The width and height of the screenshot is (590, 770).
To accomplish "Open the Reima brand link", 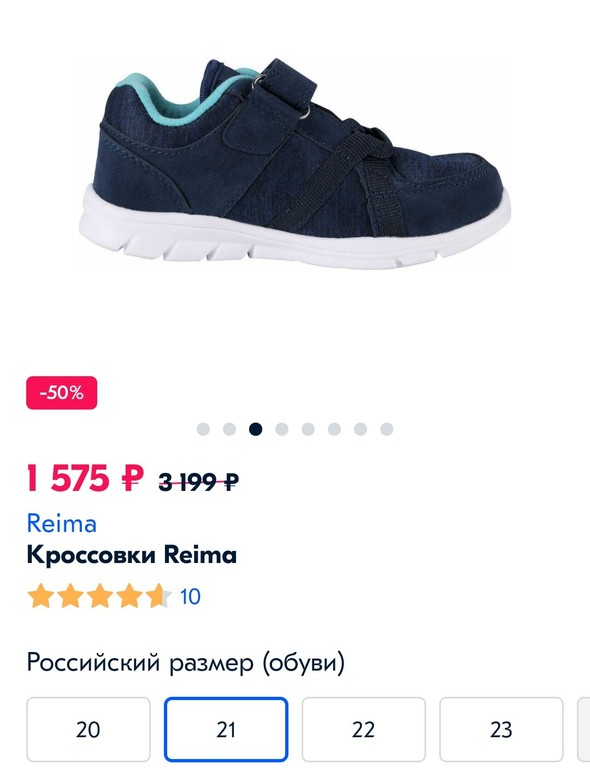I will pos(61,523).
